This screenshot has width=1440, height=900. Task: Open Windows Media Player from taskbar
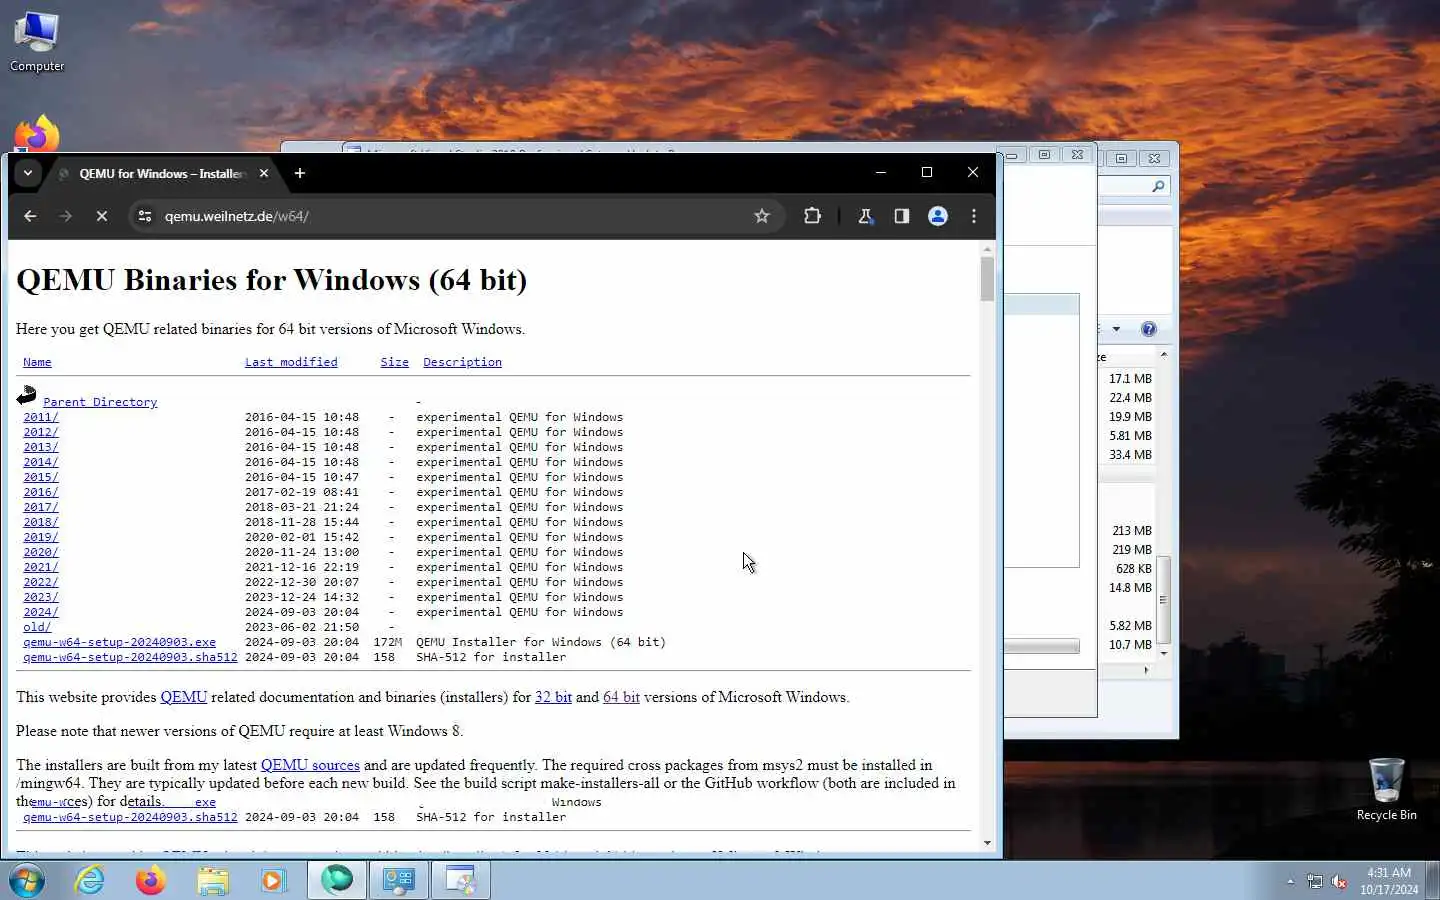pos(273,881)
